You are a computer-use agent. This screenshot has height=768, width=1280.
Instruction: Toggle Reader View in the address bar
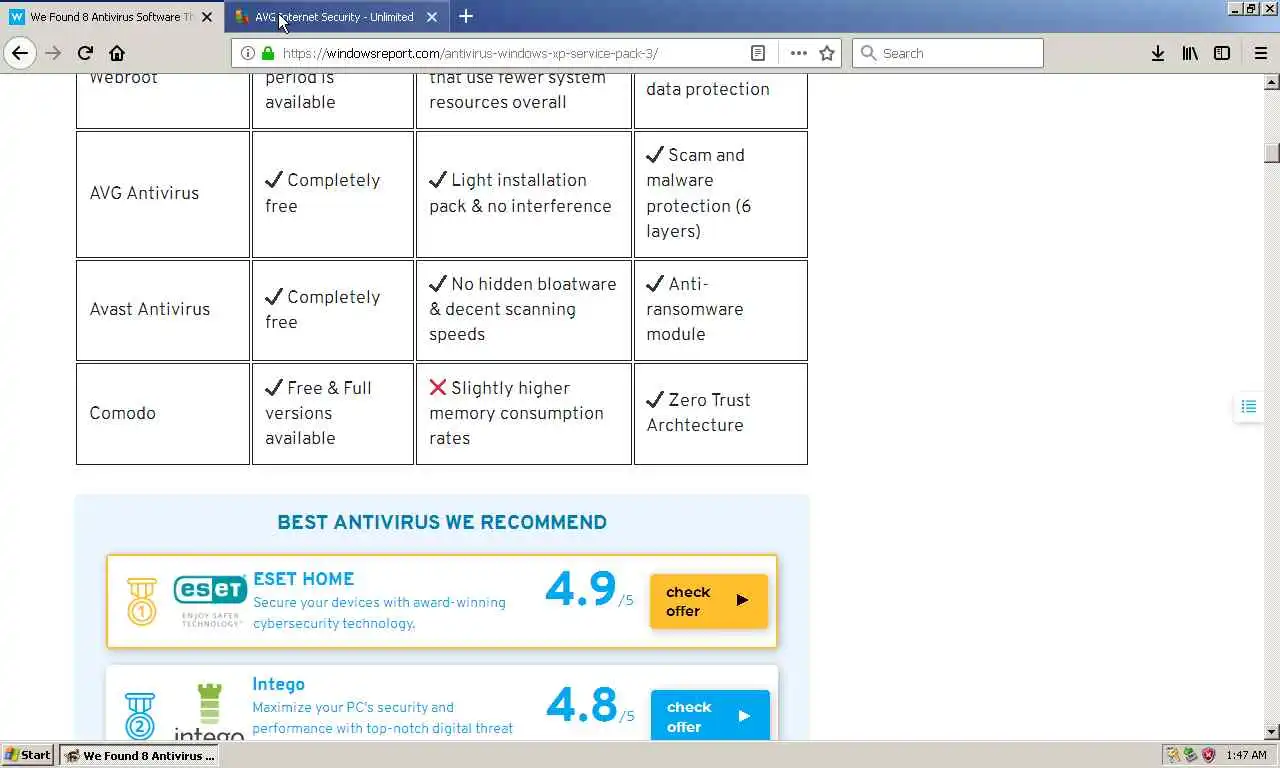758,53
